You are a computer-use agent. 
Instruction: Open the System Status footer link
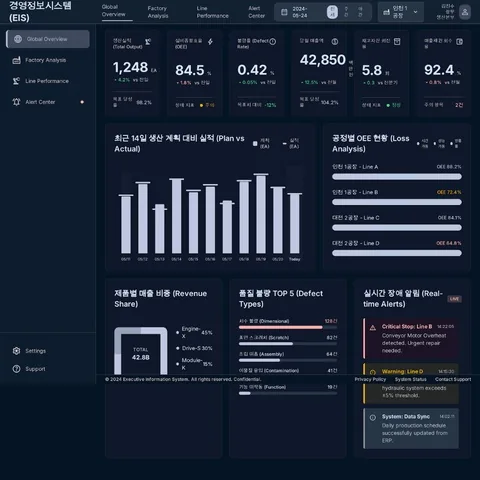click(x=411, y=379)
